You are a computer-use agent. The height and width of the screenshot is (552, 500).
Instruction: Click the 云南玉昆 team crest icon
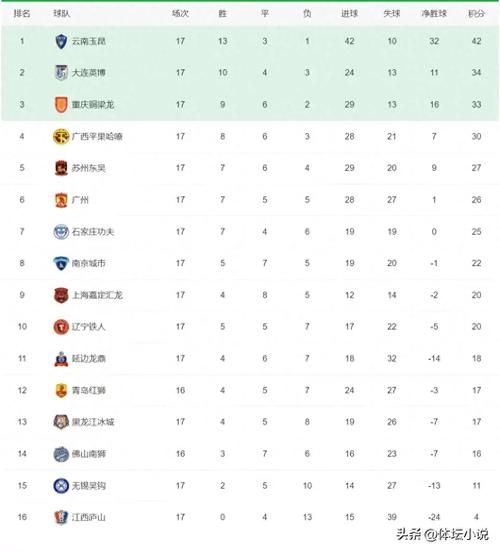click(61, 41)
